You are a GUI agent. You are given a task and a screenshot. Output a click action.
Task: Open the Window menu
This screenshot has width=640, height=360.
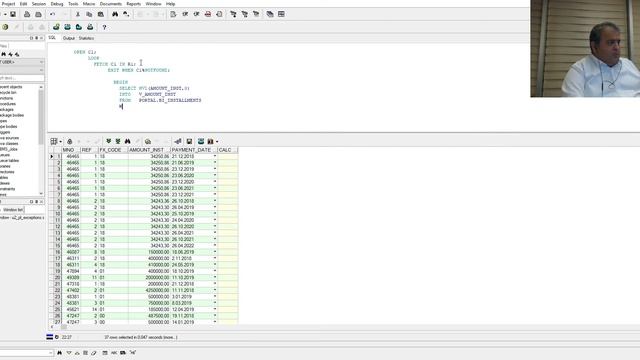pos(153,4)
